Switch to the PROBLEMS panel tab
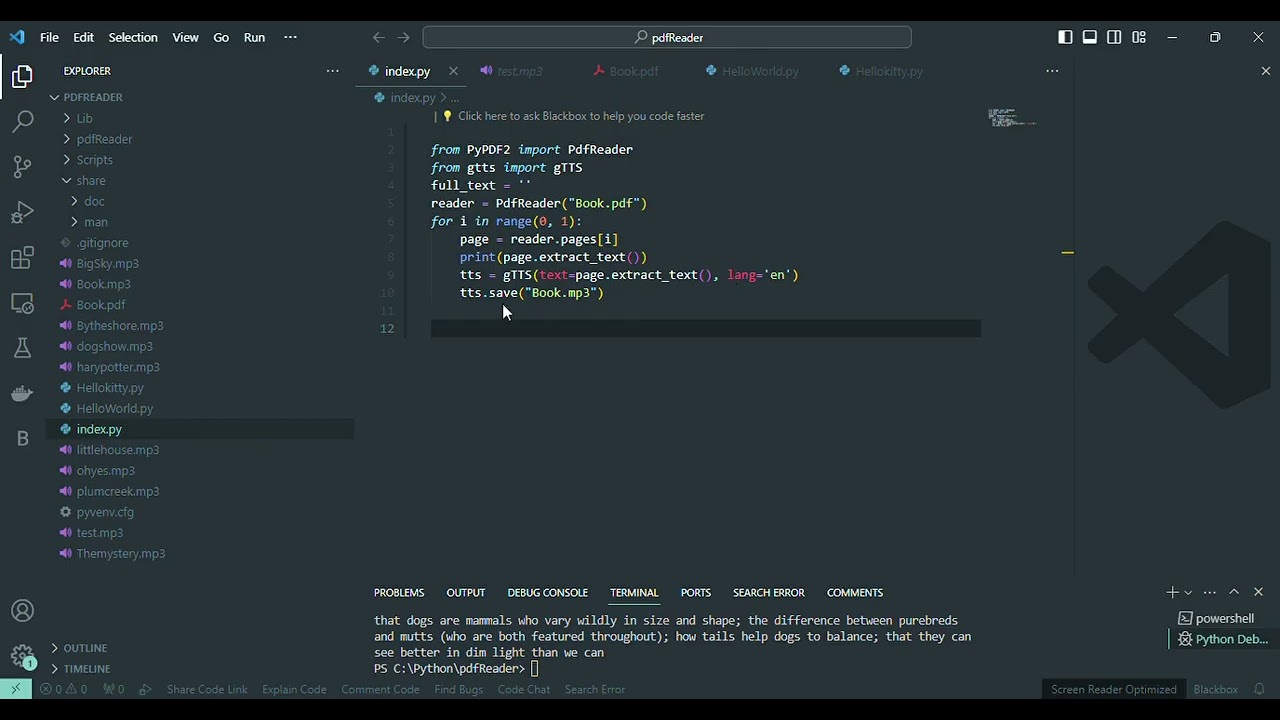 pyautogui.click(x=399, y=593)
